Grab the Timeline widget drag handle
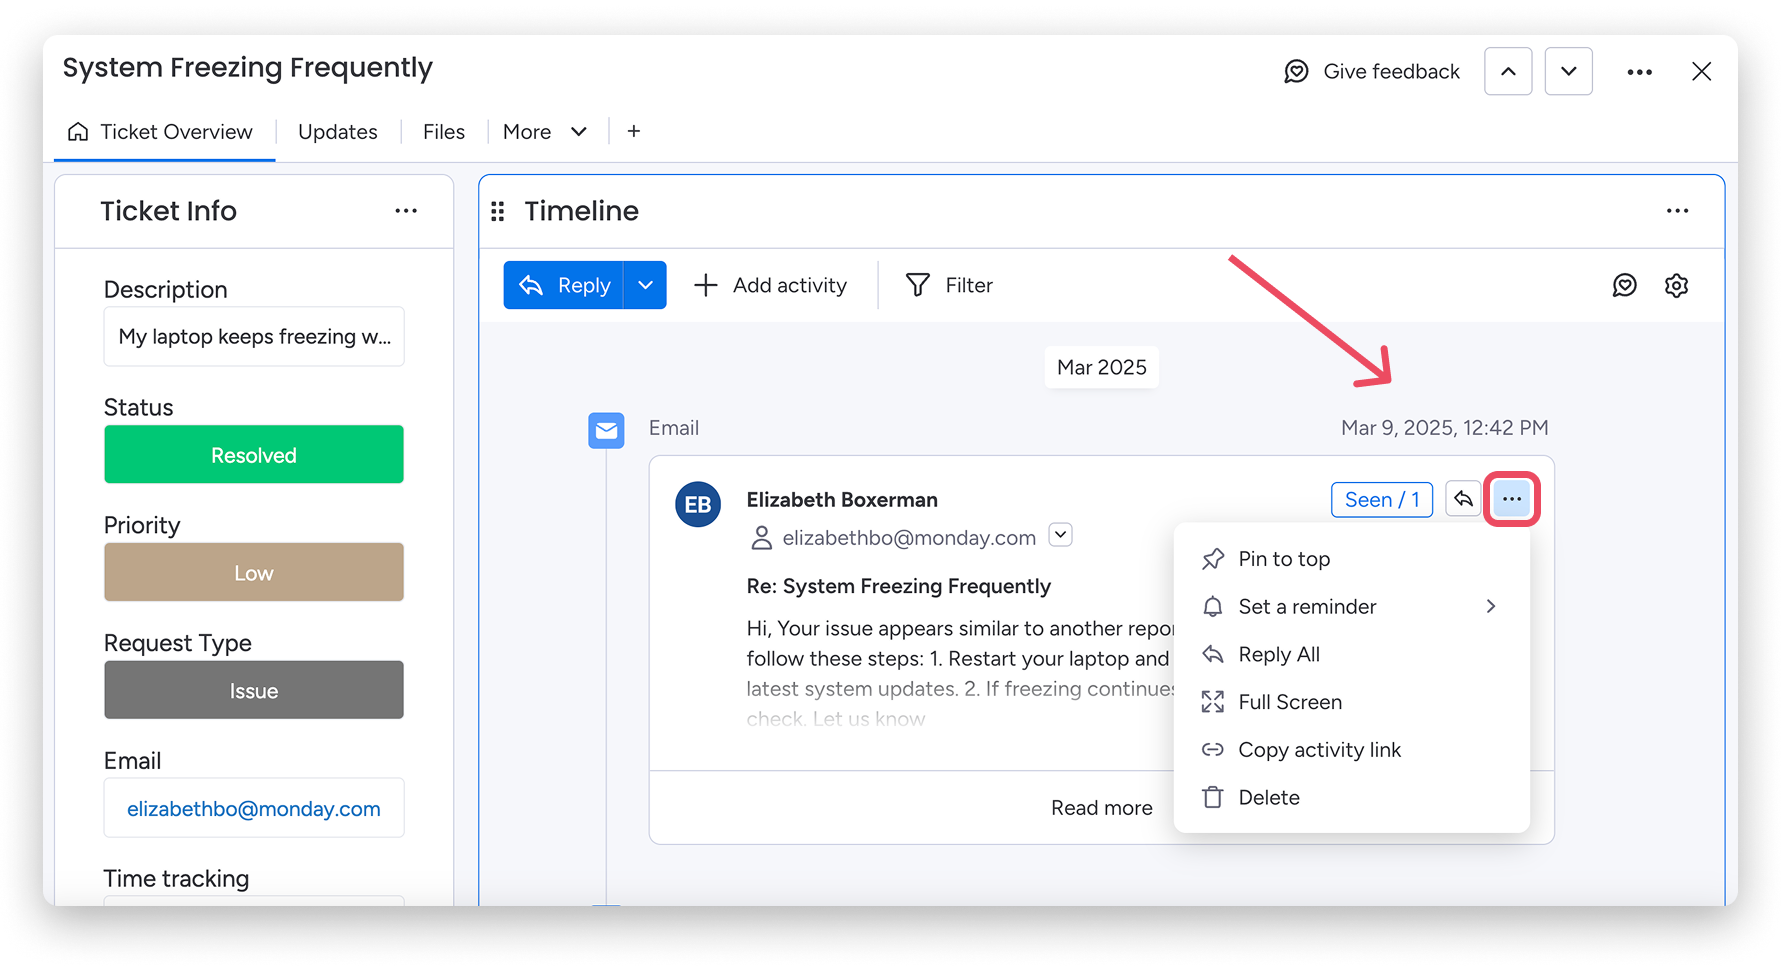This screenshot has height=971, width=1781. [x=498, y=211]
